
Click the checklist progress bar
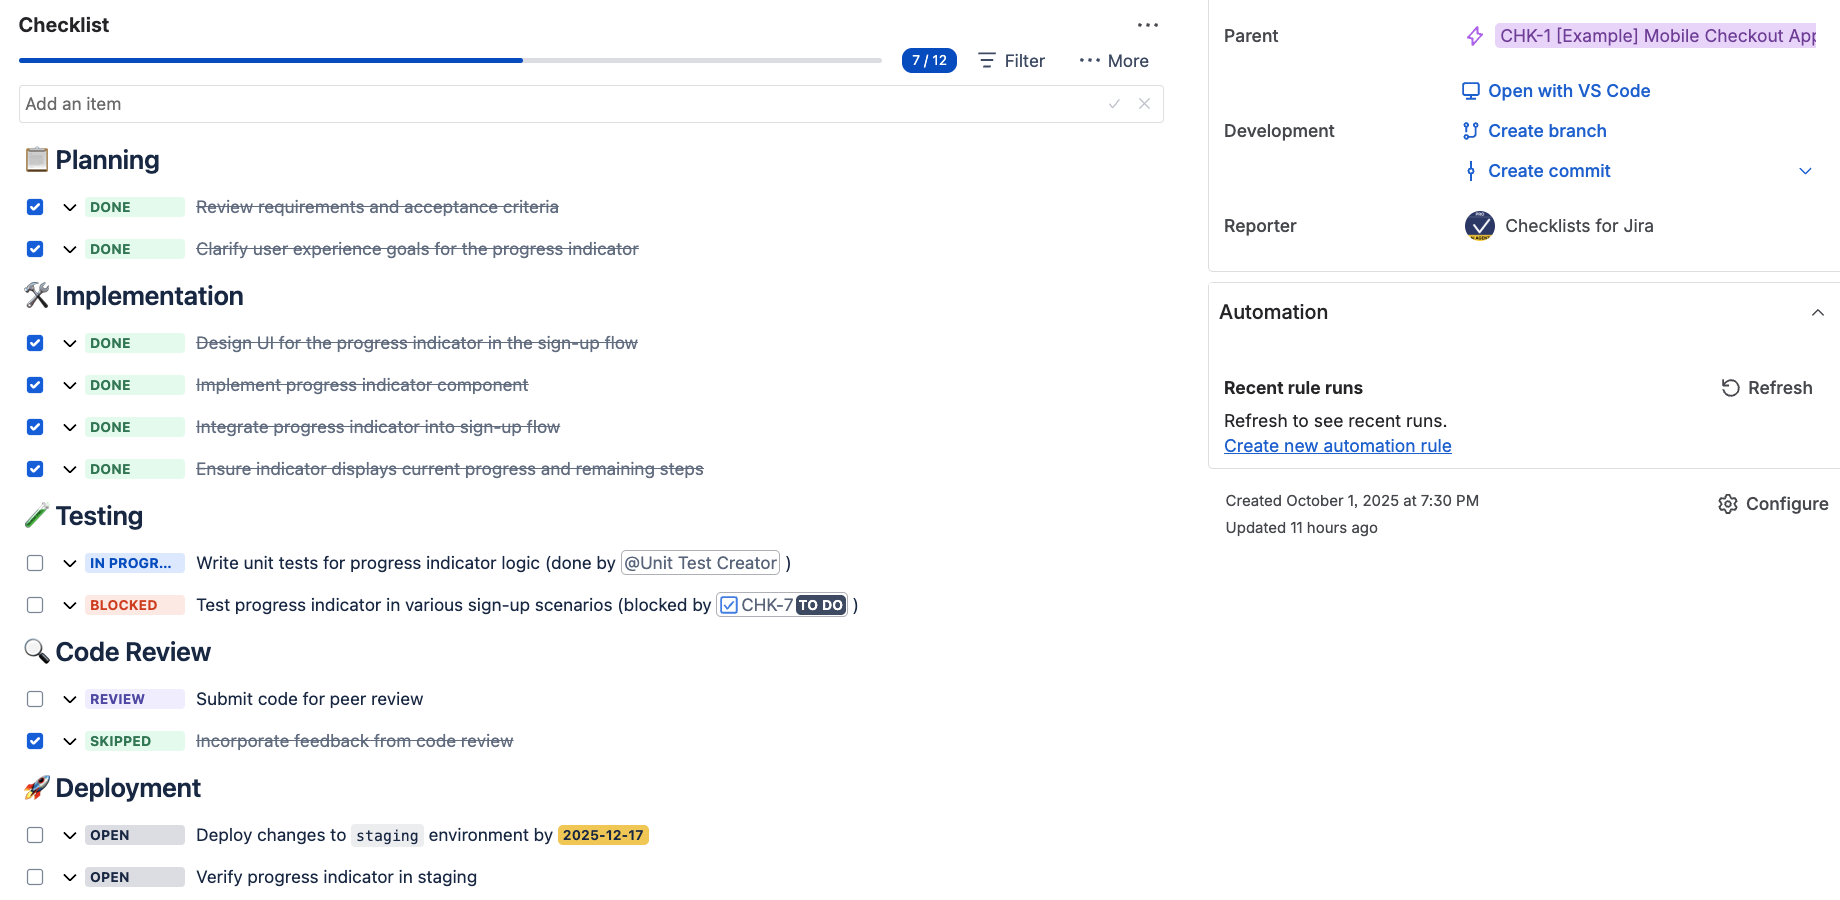(450, 60)
